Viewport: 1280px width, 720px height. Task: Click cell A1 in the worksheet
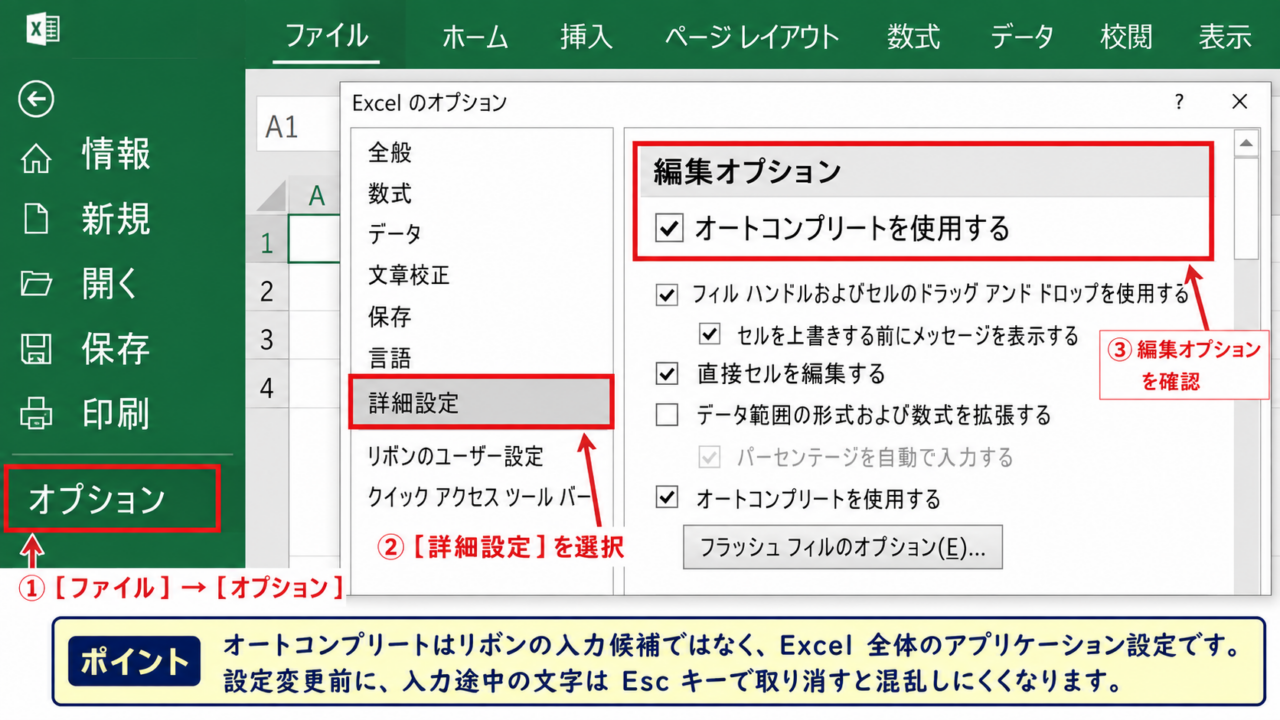tap(315, 240)
